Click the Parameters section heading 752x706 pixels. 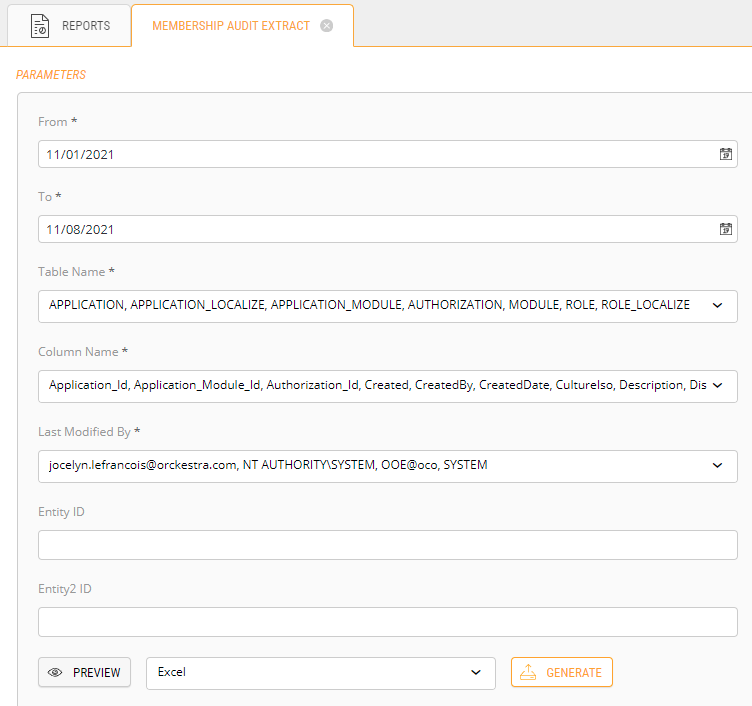[51, 75]
